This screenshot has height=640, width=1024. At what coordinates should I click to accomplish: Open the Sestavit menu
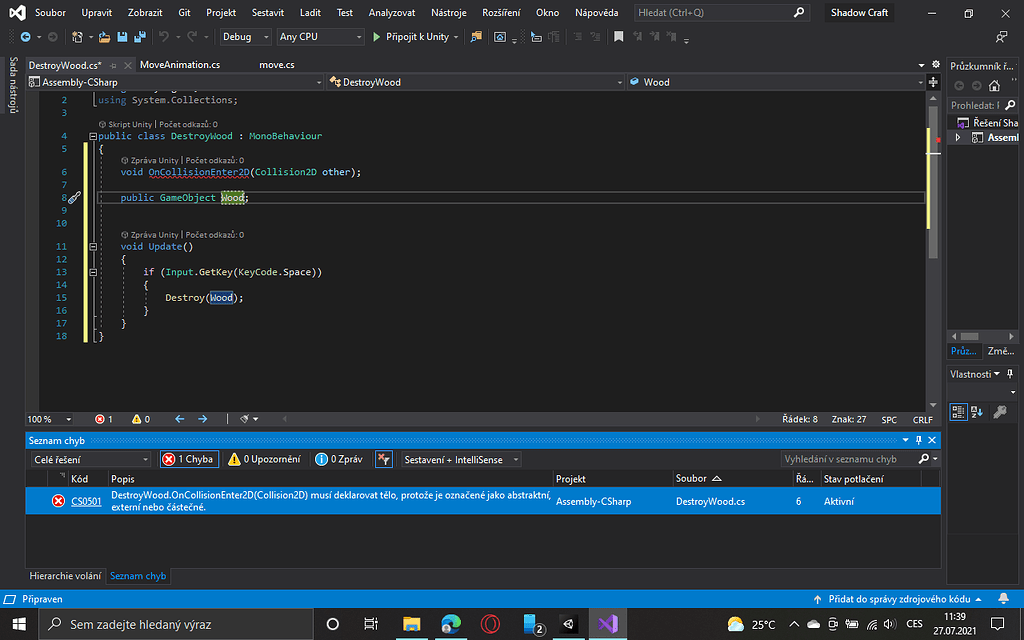point(267,13)
